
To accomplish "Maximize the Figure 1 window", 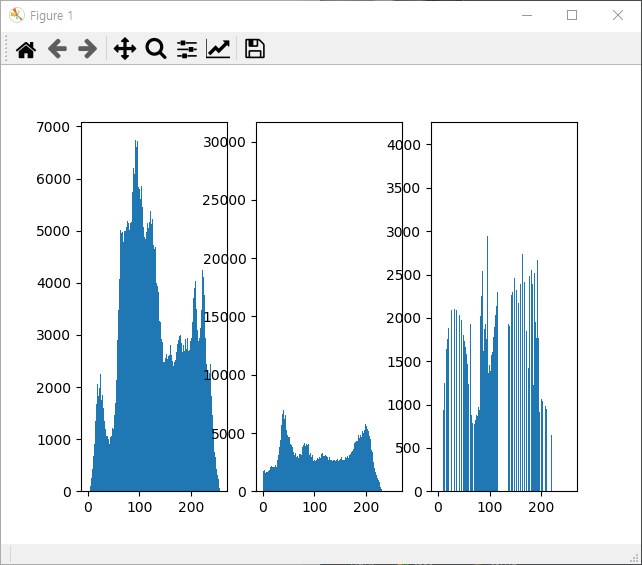I will coord(572,15).
